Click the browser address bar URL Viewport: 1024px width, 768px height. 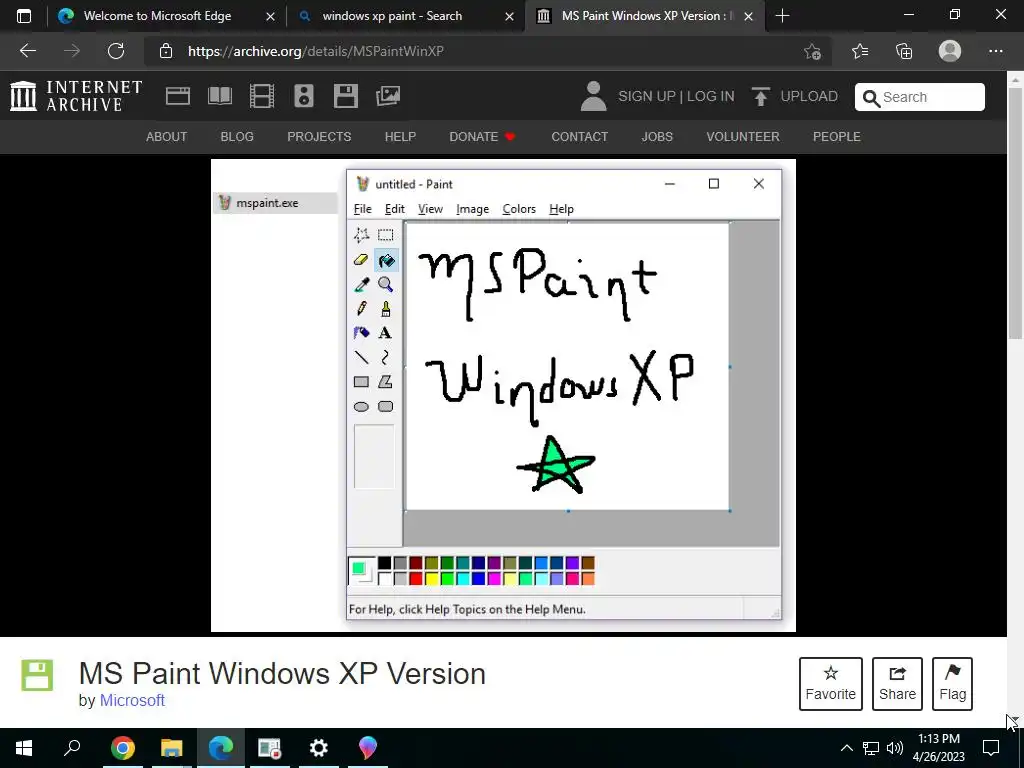point(315,51)
